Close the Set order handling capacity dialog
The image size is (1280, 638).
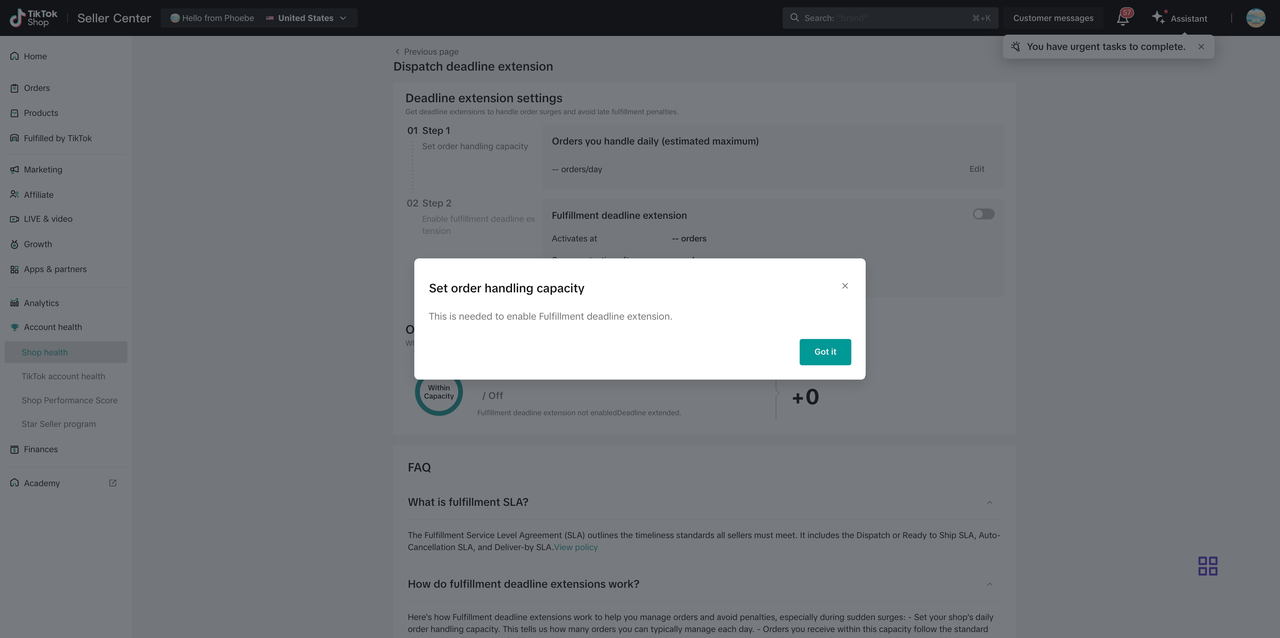pyautogui.click(x=845, y=286)
